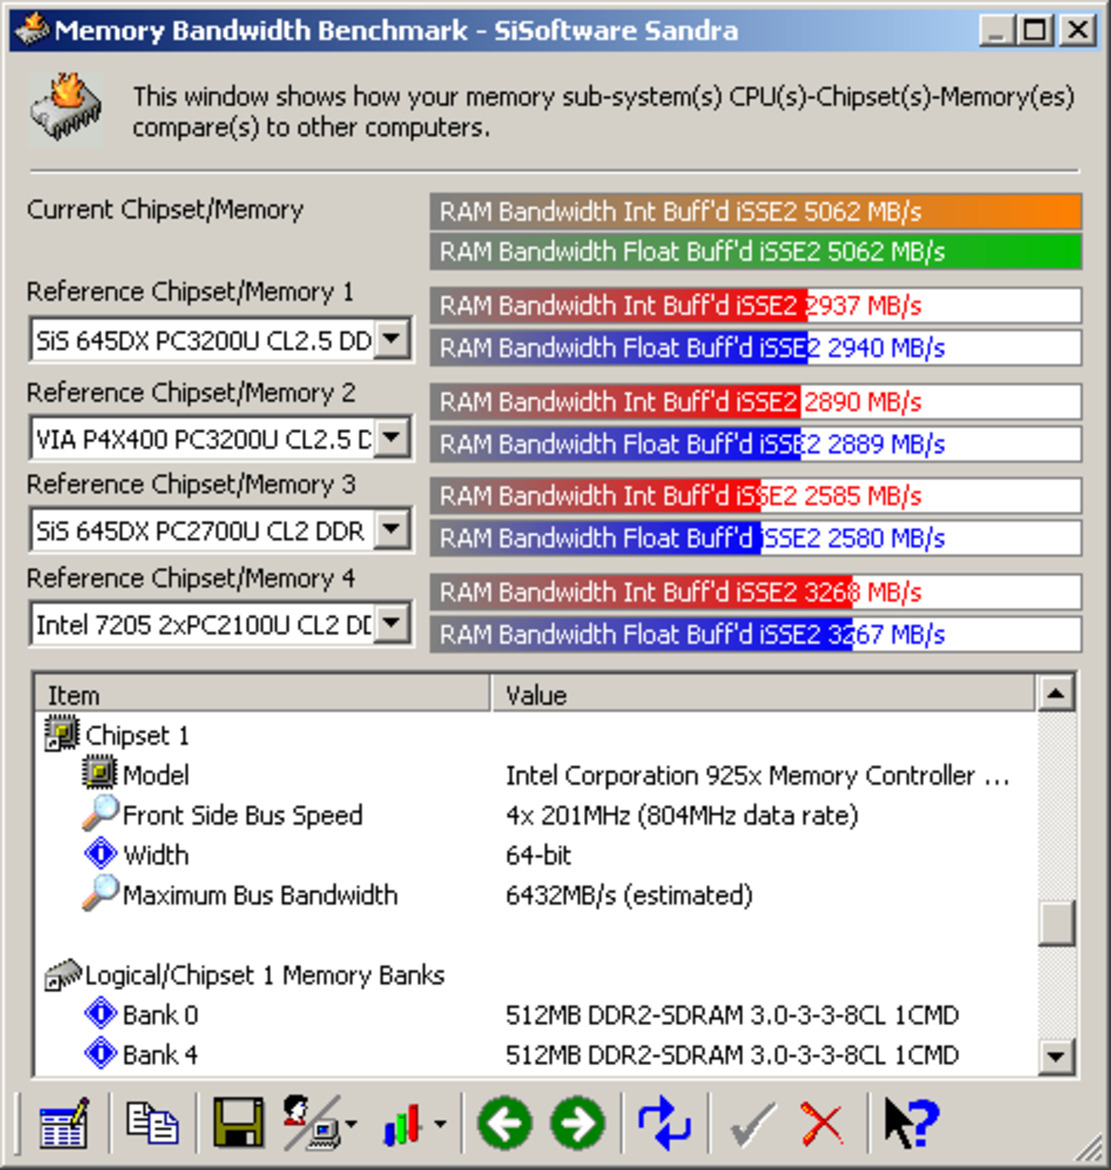Image resolution: width=1111 pixels, height=1170 pixels.
Task: Click the grey checkmark OK icon
Action: (x=752, y=1124)
